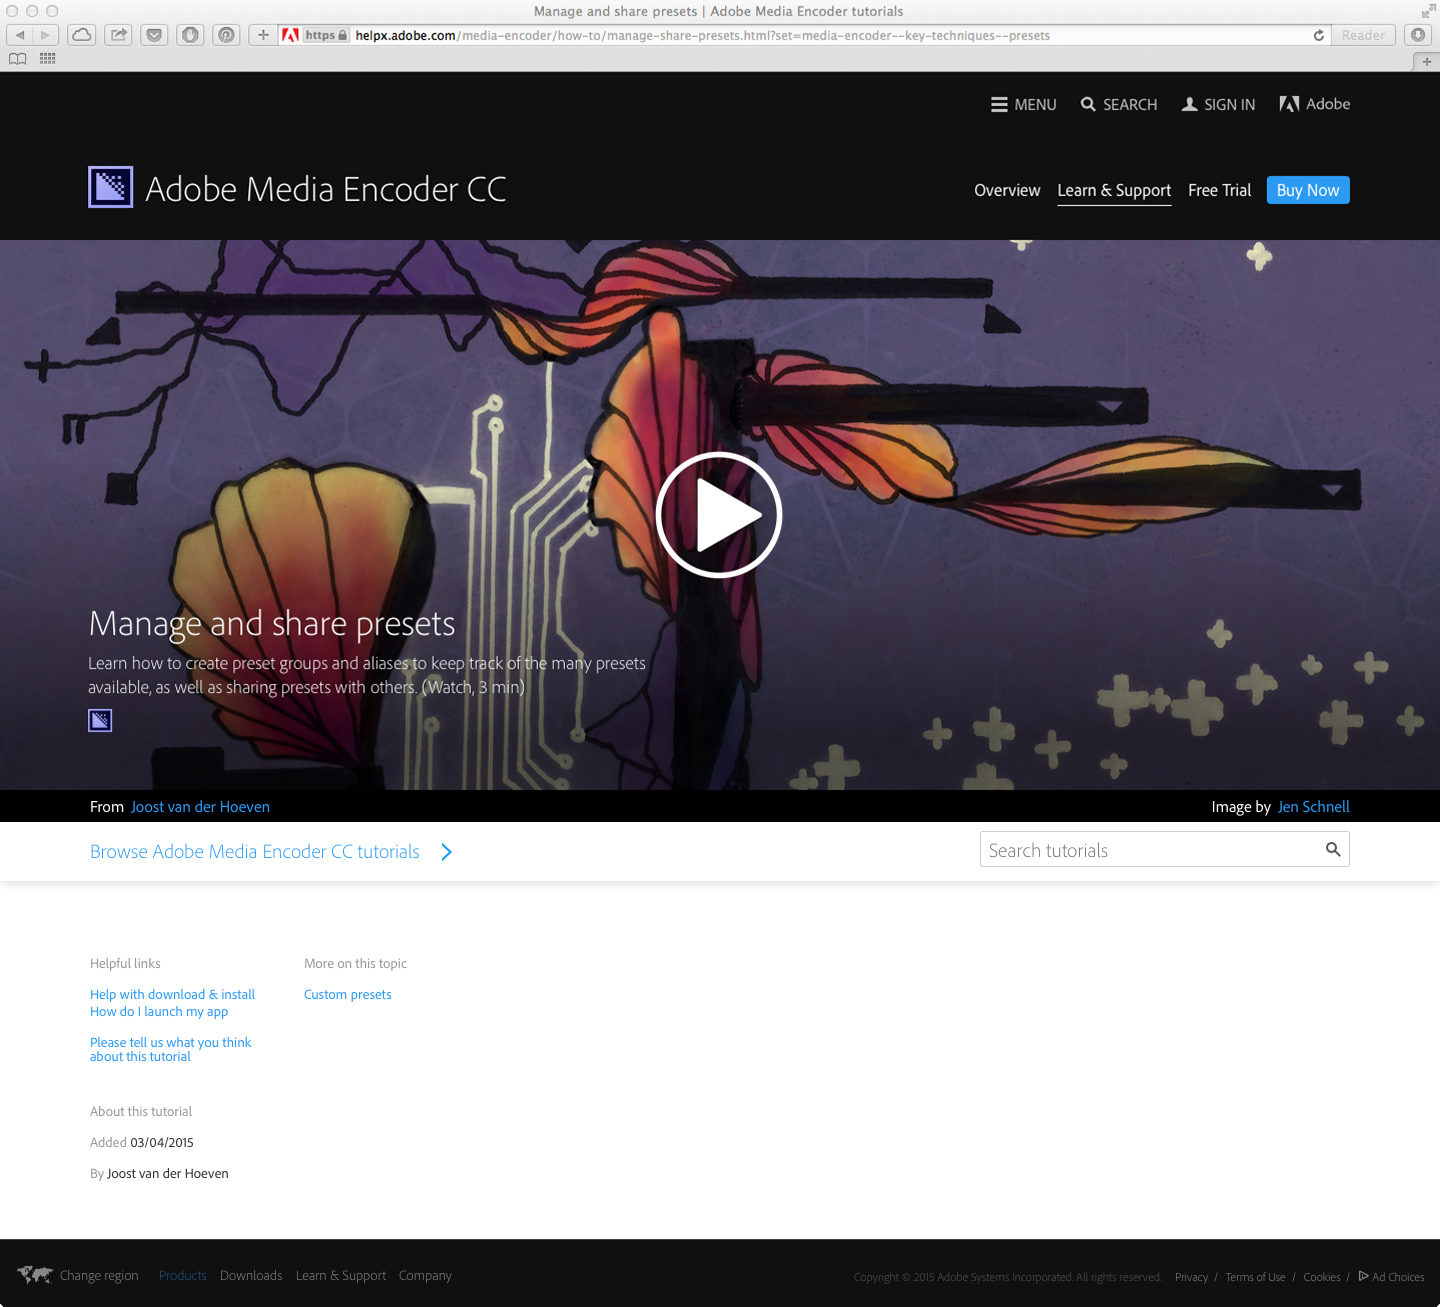This screenshot has height=1307, width=1440.
Task: Open the MENU hamburger navigation
Action: (1023, 105)
